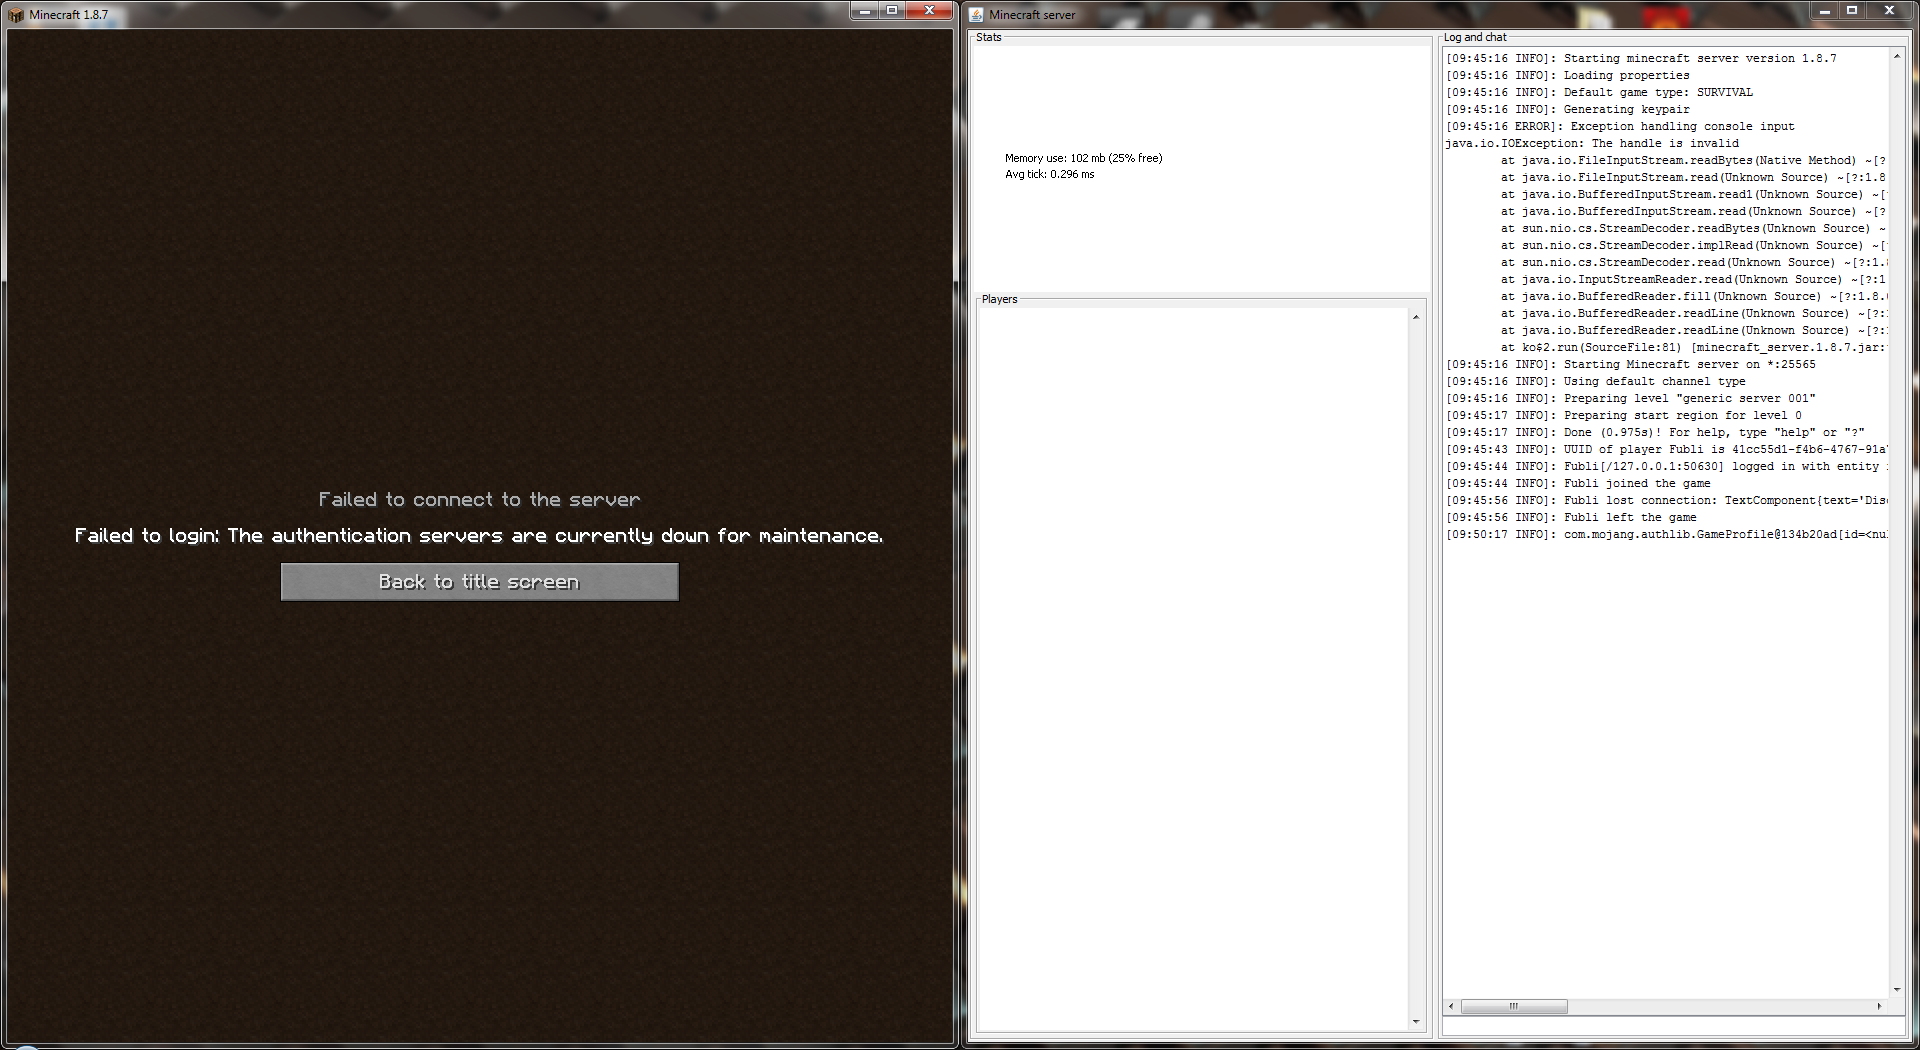Click the authentication servers maintenance error message
1920x1050 pixels.
(x=480, y=536)
